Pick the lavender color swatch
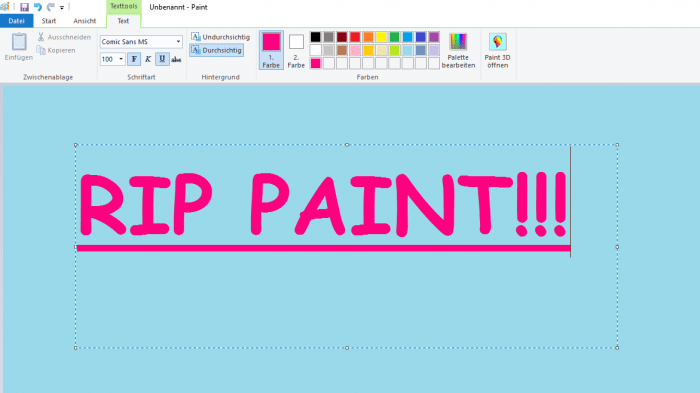This screenshot has height=393, width=700. pyautogui.click(x=434, y=50)
